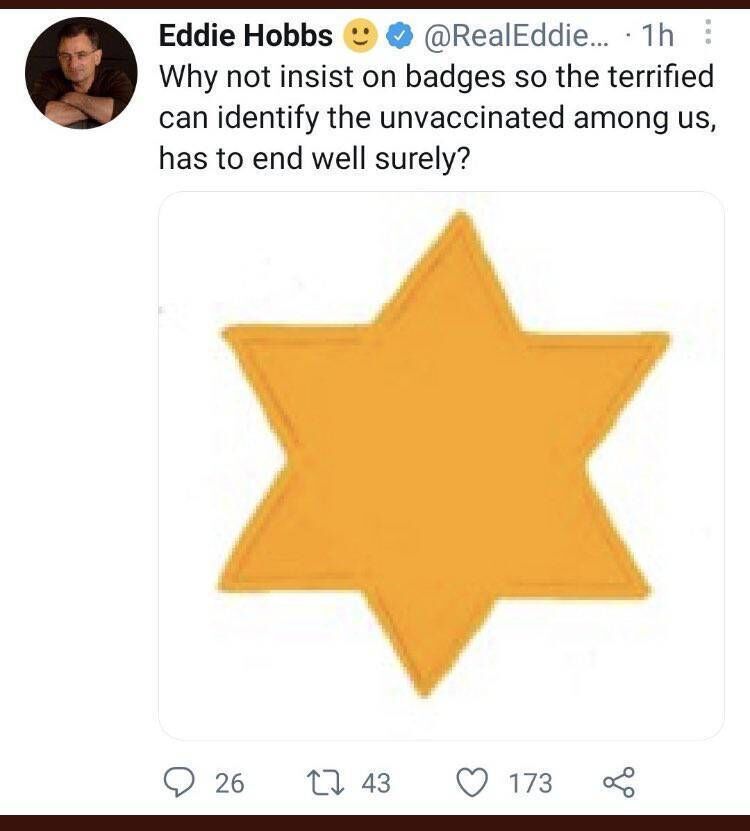
Task: Click the tweet line starting 'Why not insist'
Action: tap(435, 76)
